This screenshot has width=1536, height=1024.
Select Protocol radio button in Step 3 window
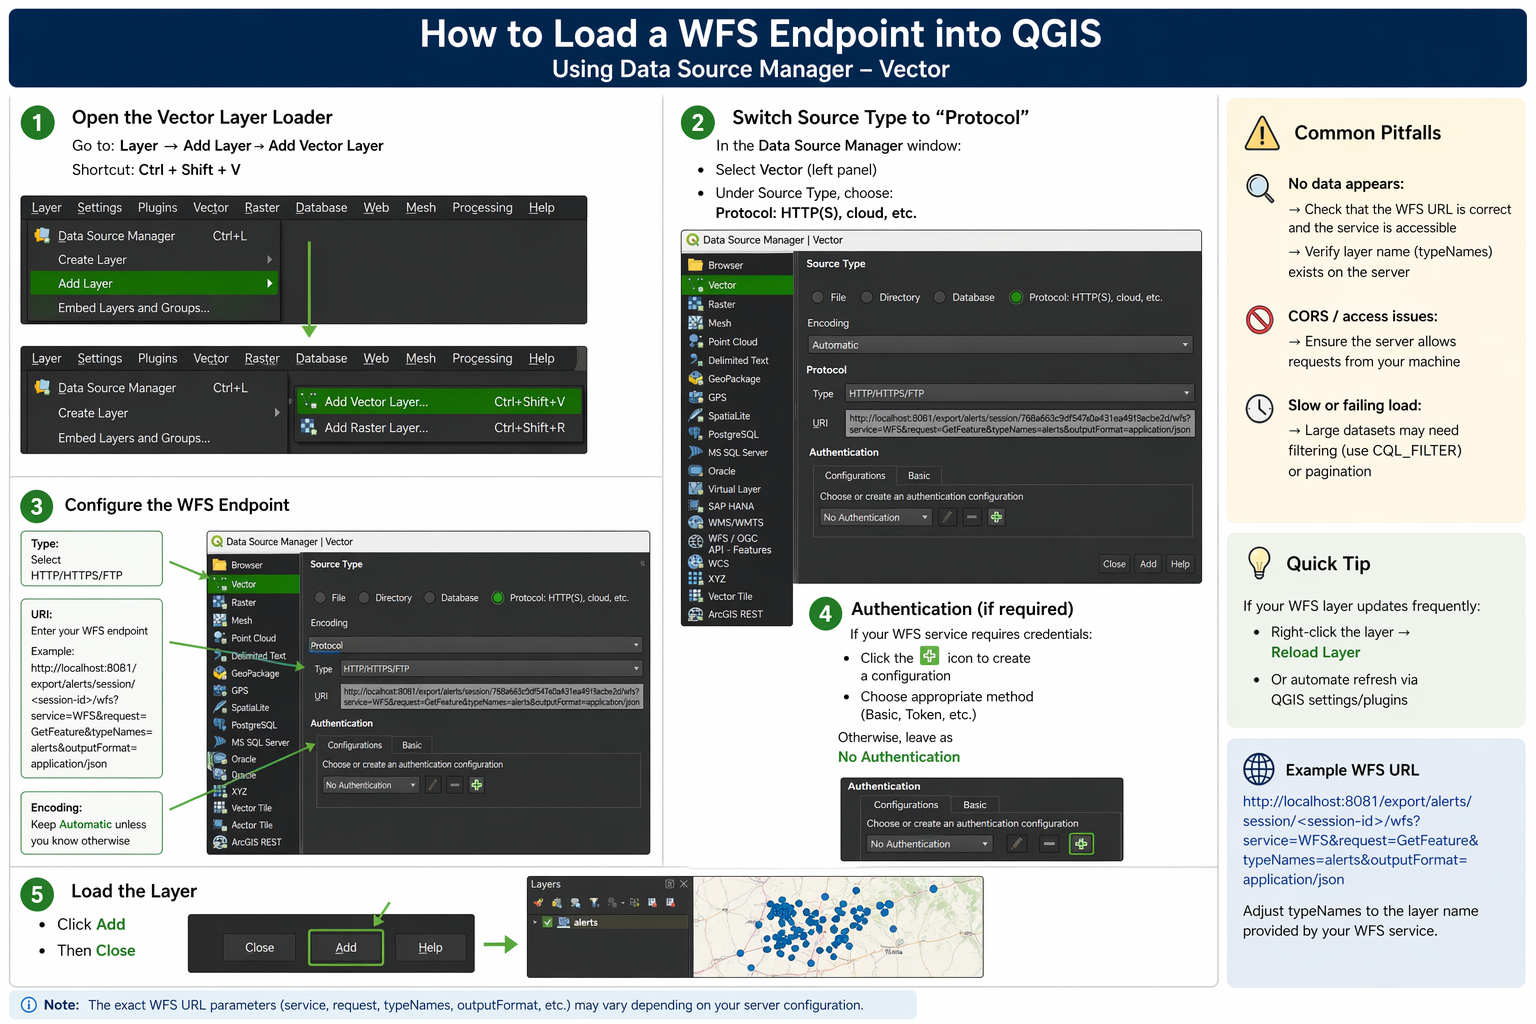pyautogui.click(x=498, y=598)
